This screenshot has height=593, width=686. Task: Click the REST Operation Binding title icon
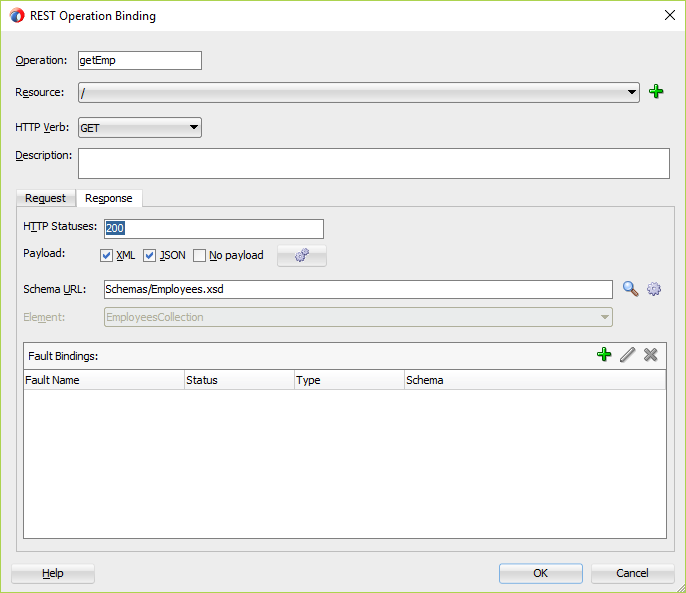17,16
